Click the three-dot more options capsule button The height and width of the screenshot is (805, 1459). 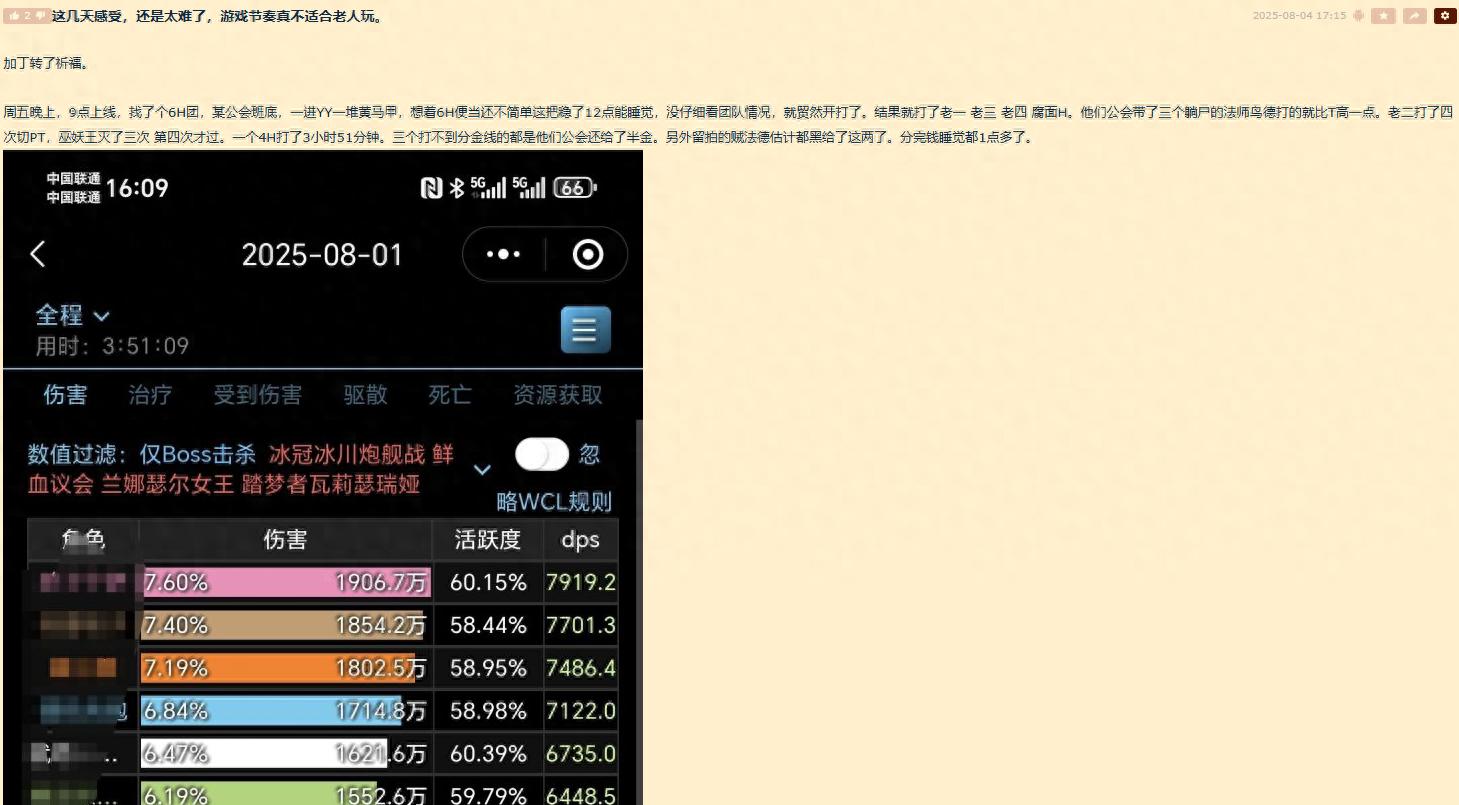point(502,254)
